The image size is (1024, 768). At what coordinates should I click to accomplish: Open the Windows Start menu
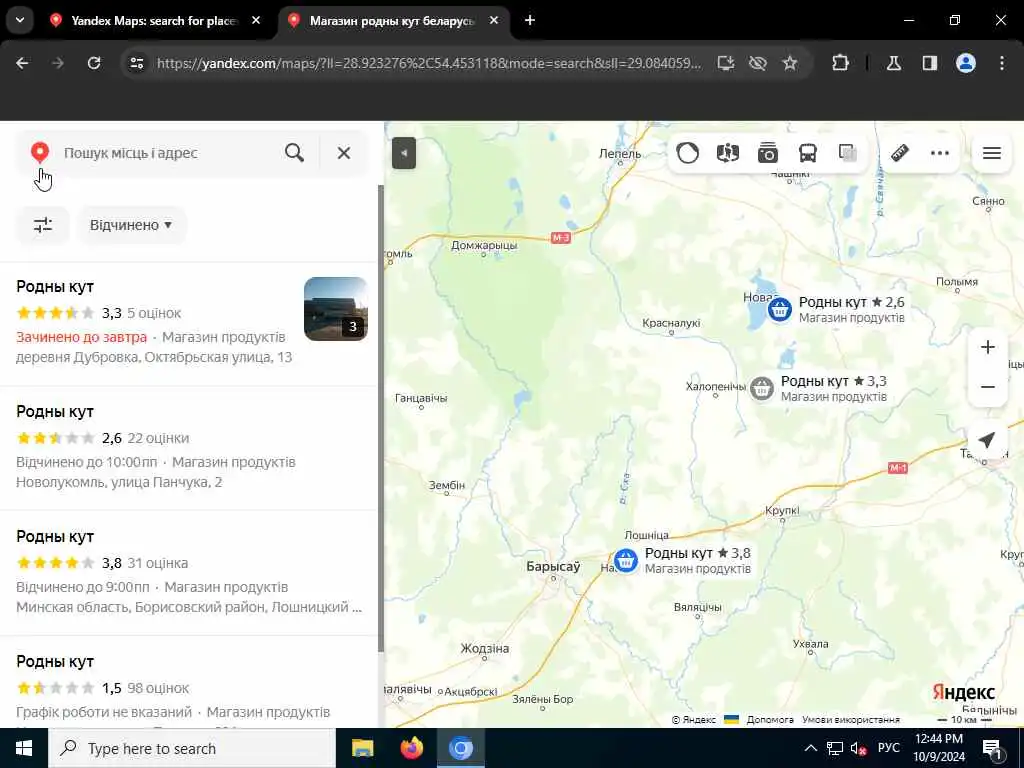pos(24,748)
